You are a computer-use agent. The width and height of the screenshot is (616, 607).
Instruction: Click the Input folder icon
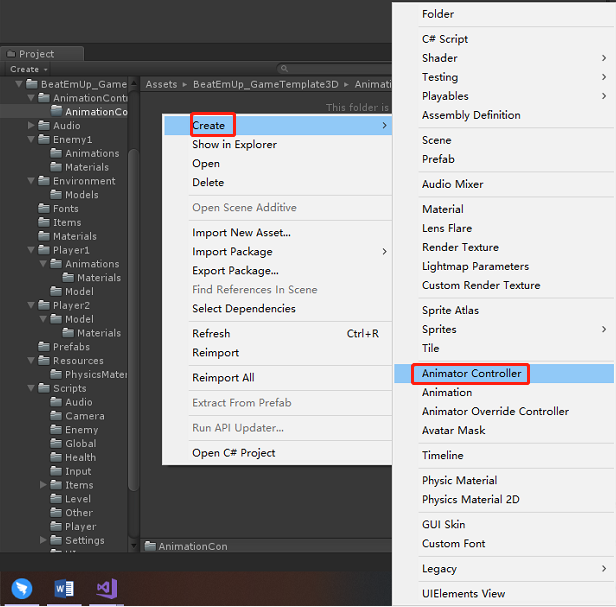click(56, 471)
